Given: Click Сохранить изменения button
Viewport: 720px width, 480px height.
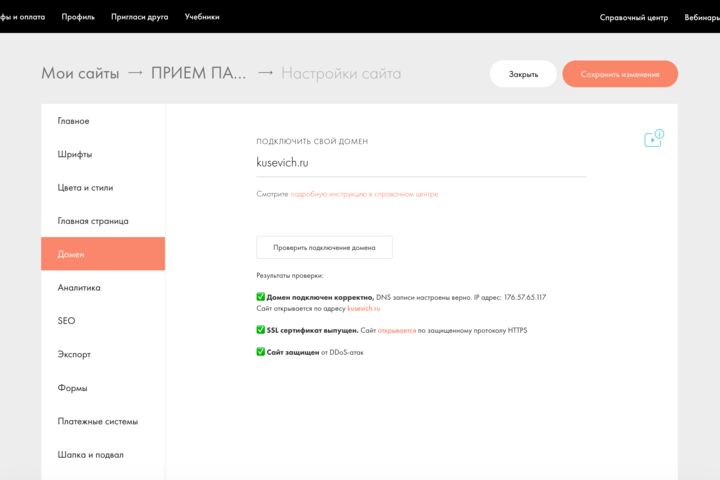Looking at the screenshot, I should 620,74.
